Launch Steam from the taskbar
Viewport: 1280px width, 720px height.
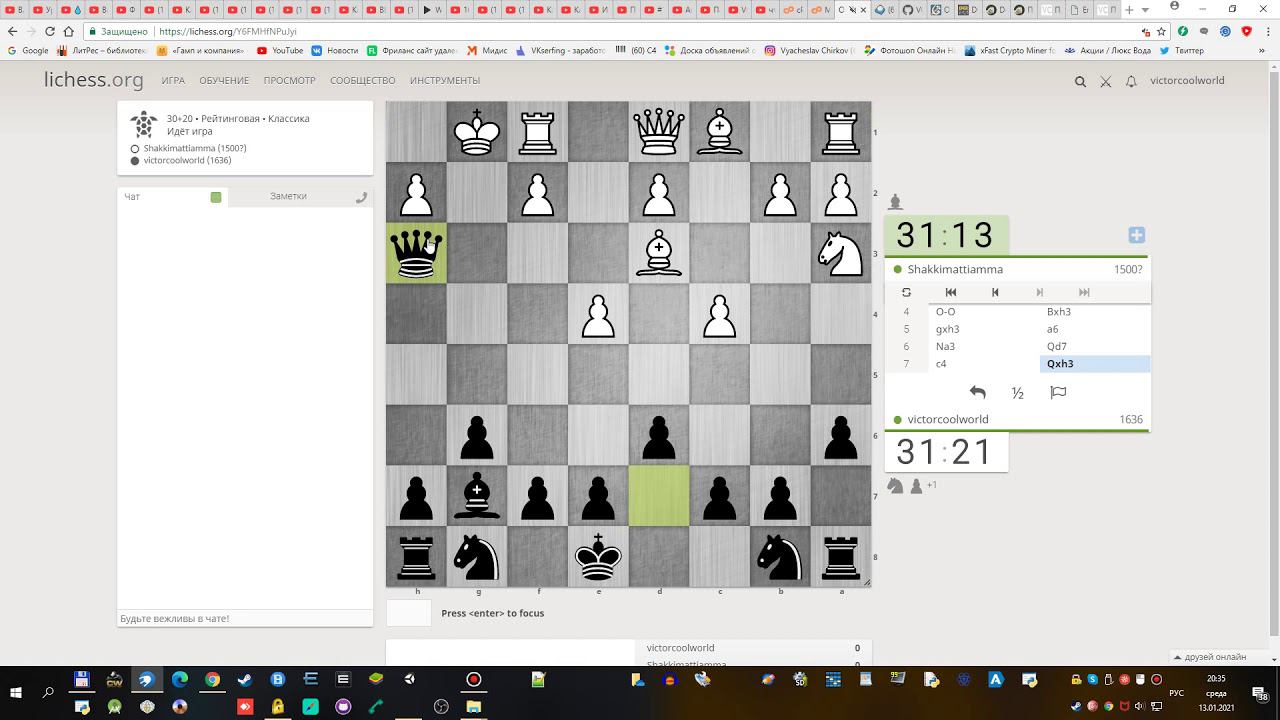pos(245,680)
